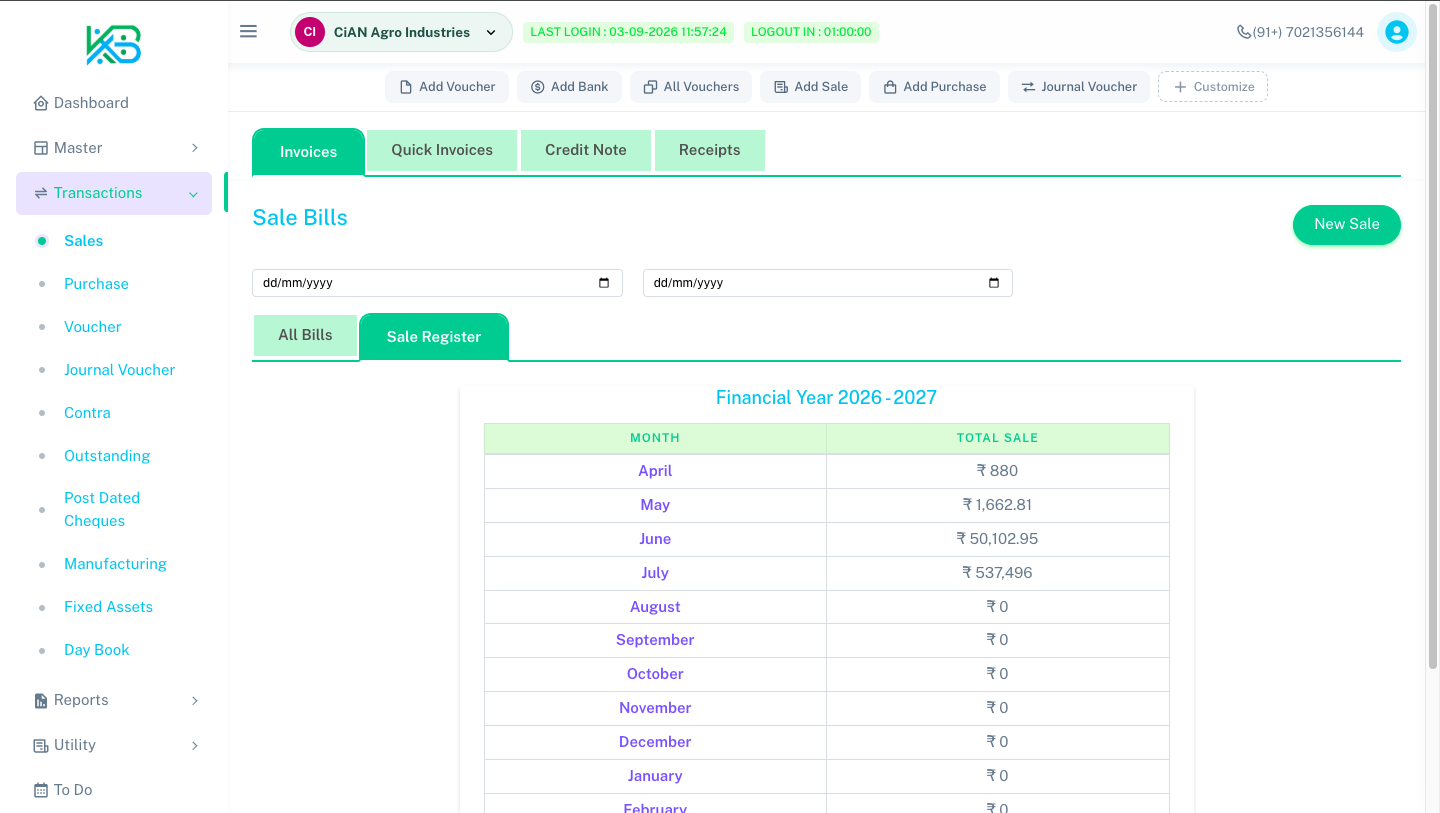The height and width of the screenshot is (813, 1440).
Task: Expand the Reports menu
Action: [114, 700]
